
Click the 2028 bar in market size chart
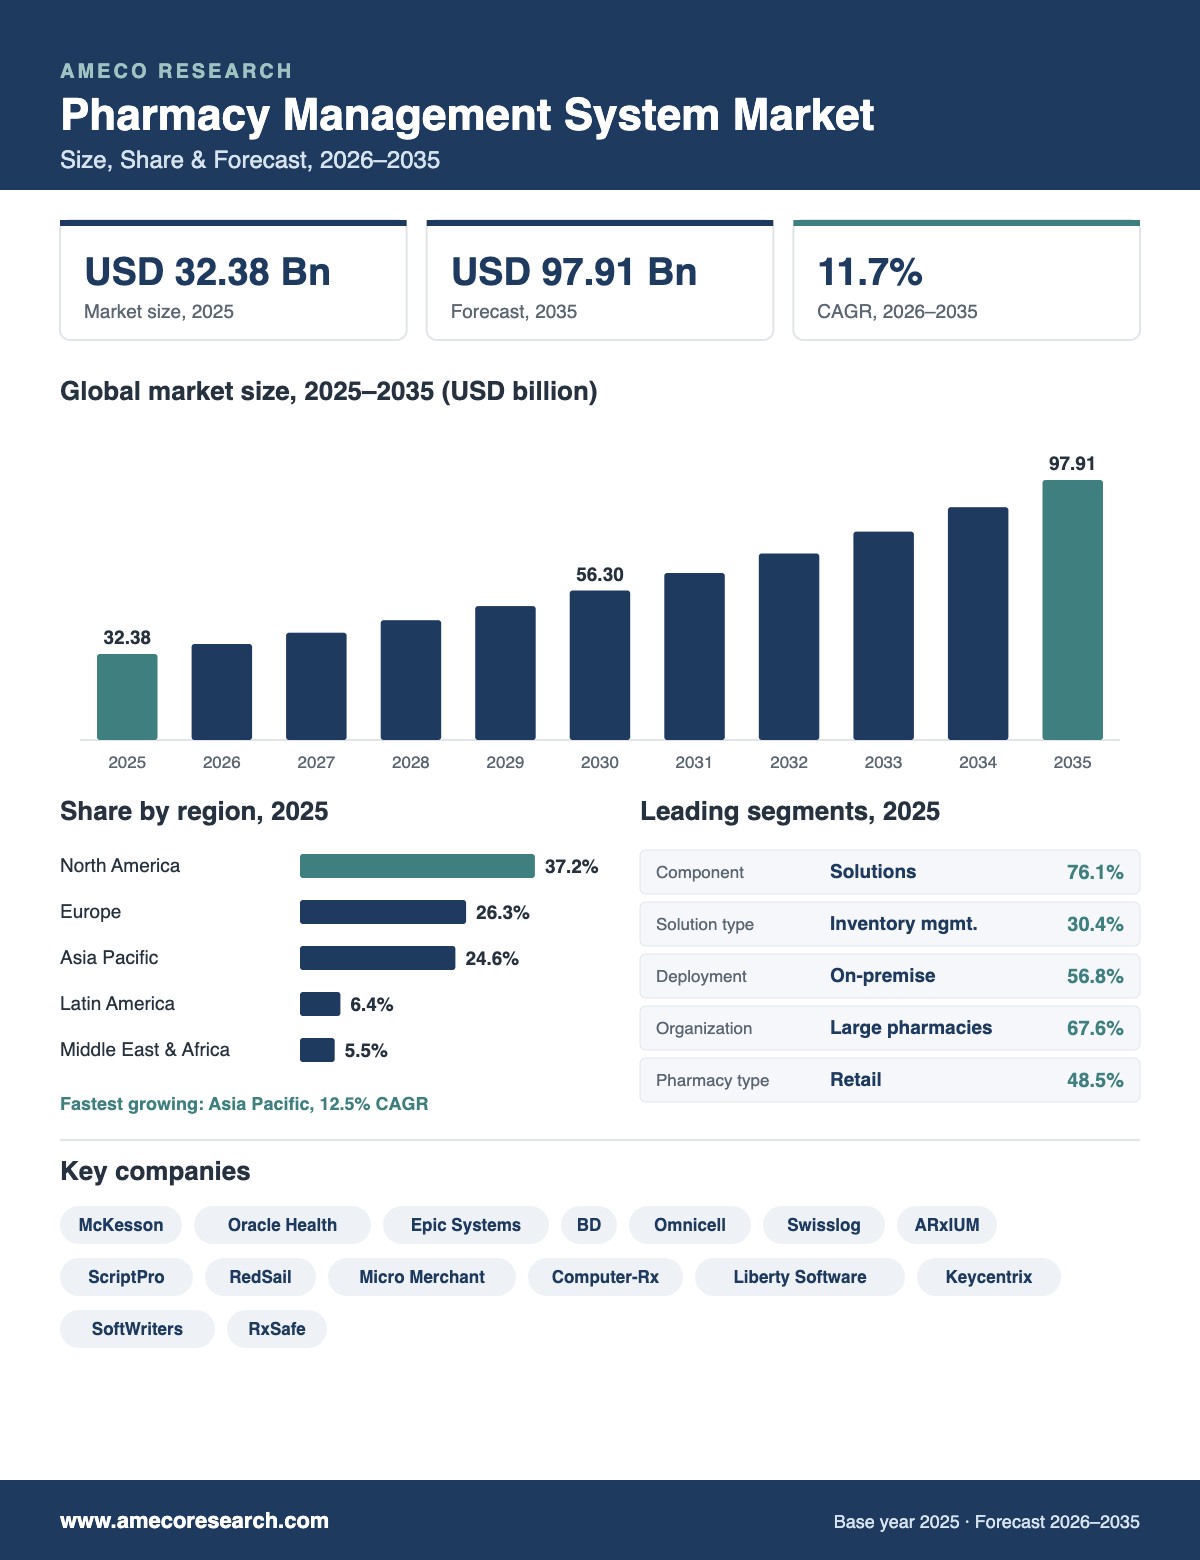411,680
